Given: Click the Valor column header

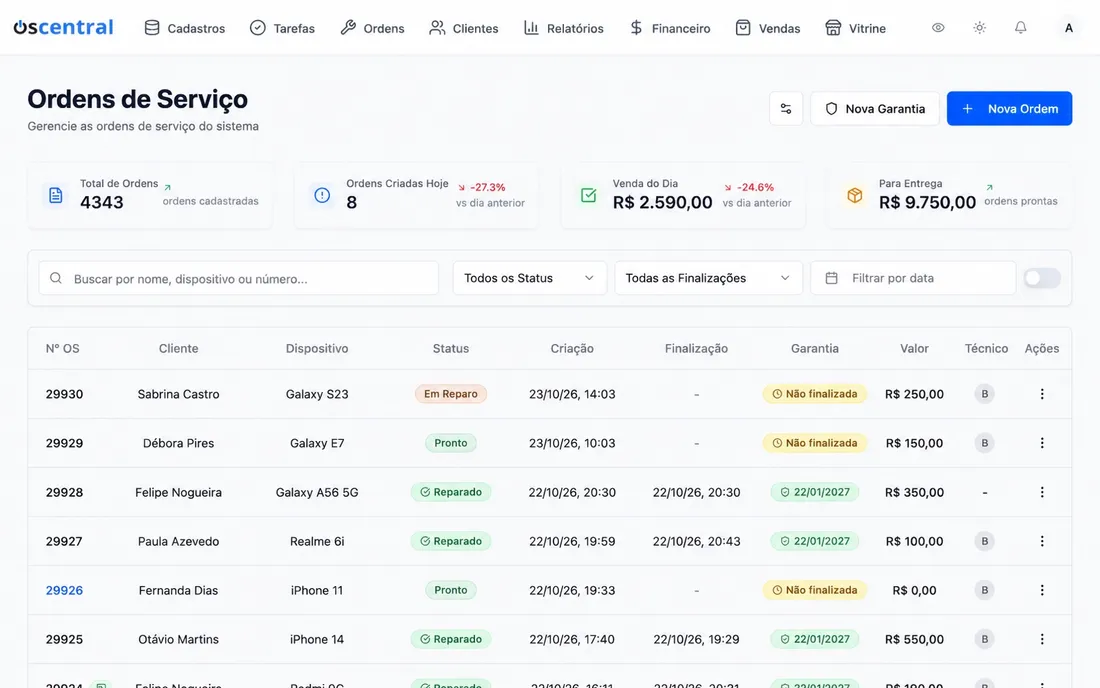Looking at the screenshot, I should [914, 349].
